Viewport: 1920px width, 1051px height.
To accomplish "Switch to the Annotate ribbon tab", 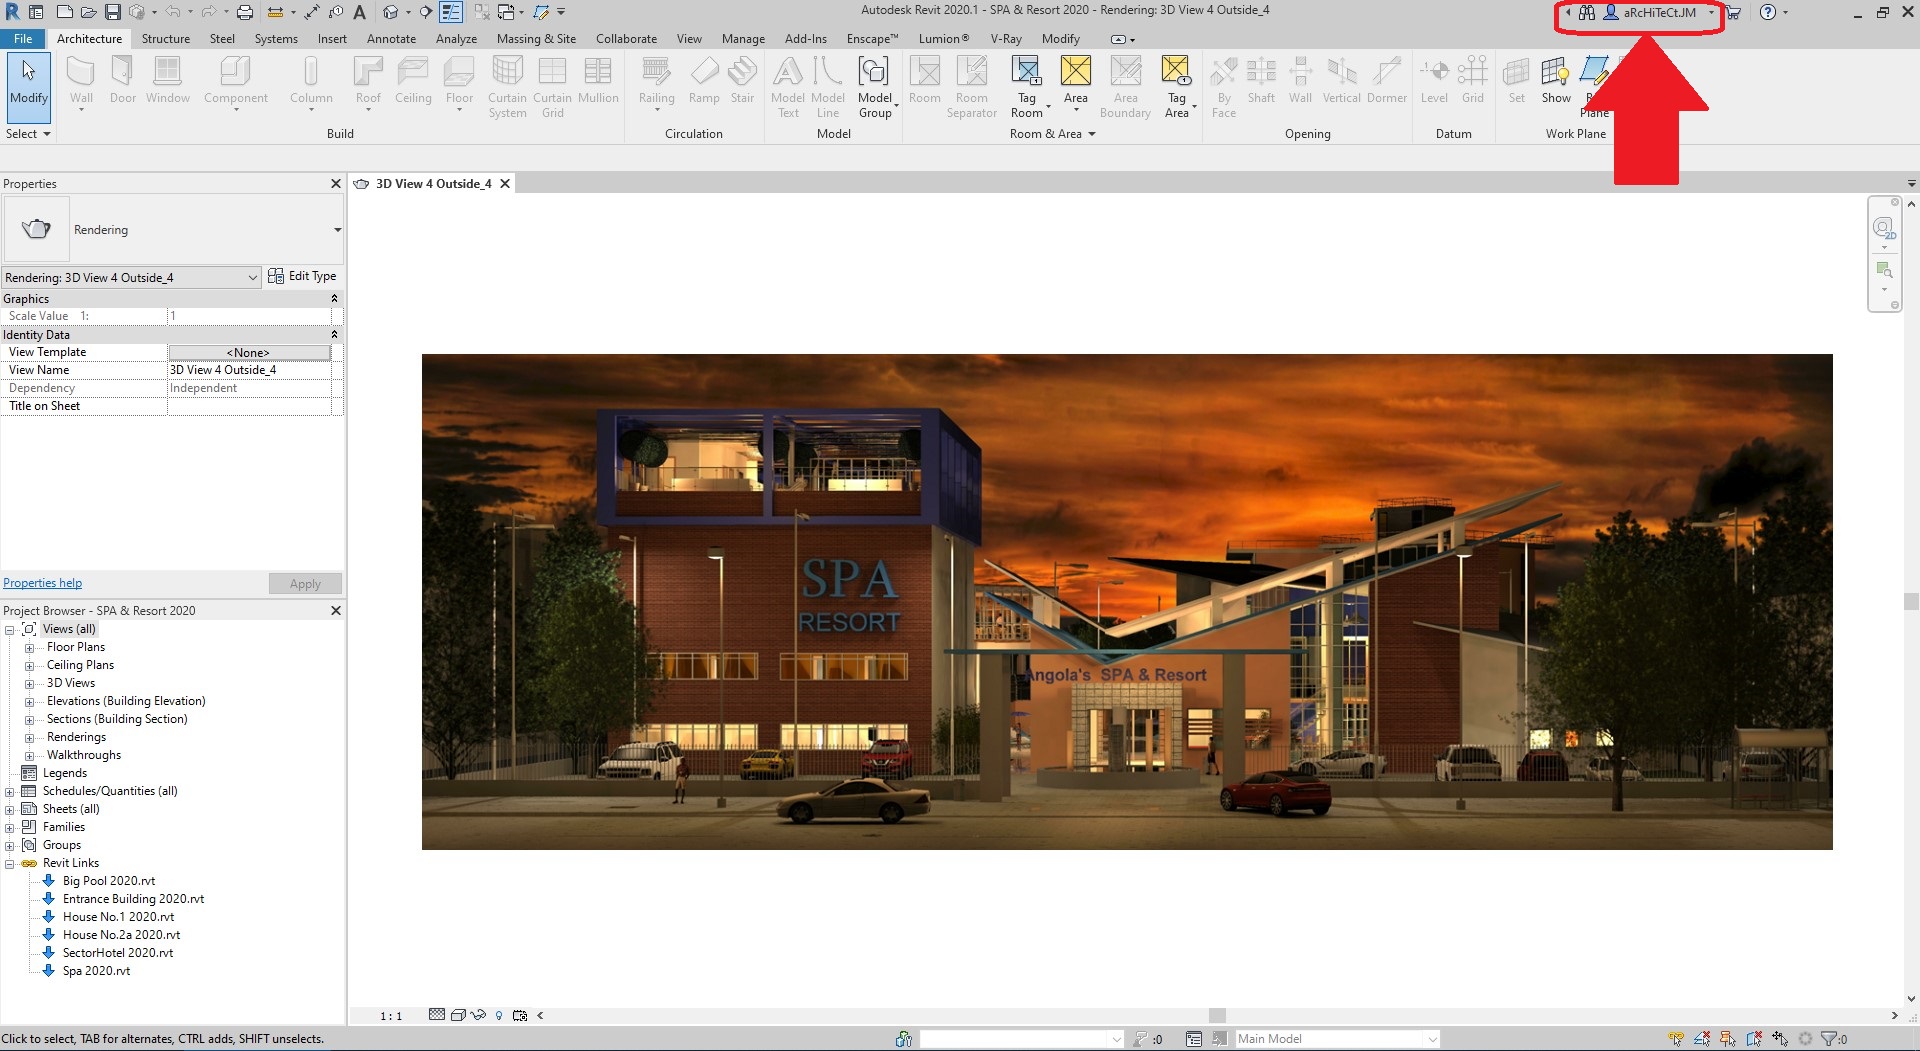I will click(391, 39).
